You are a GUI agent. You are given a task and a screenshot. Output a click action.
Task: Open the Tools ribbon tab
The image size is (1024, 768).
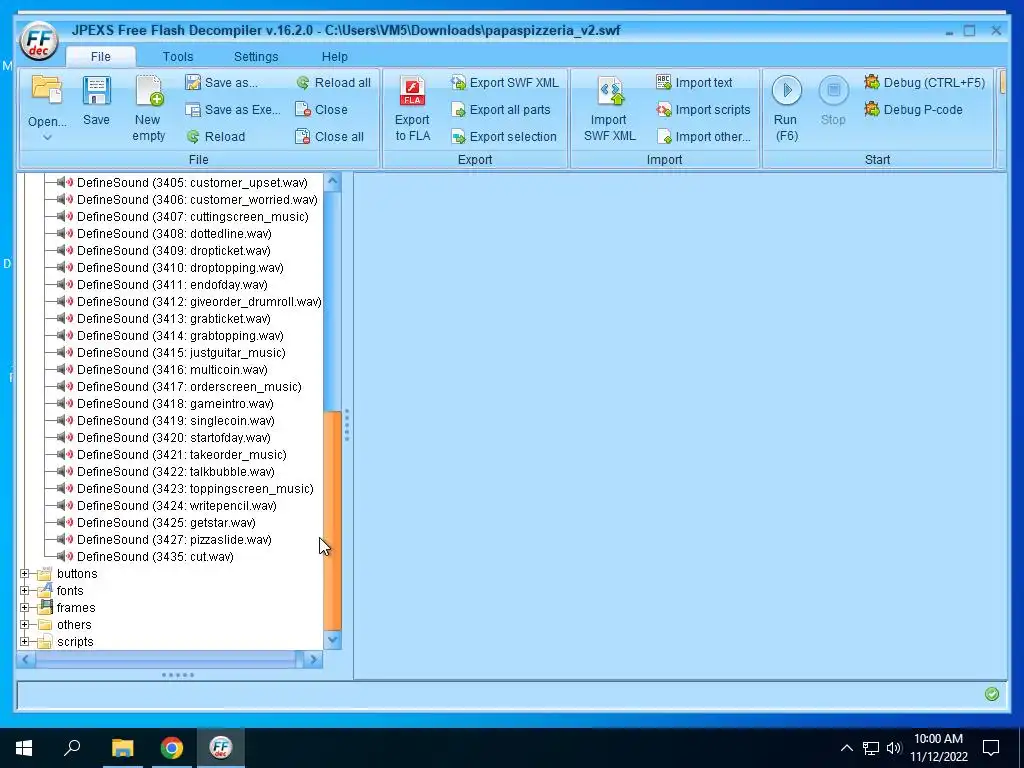pyautogui.click(x=178, y=57)
